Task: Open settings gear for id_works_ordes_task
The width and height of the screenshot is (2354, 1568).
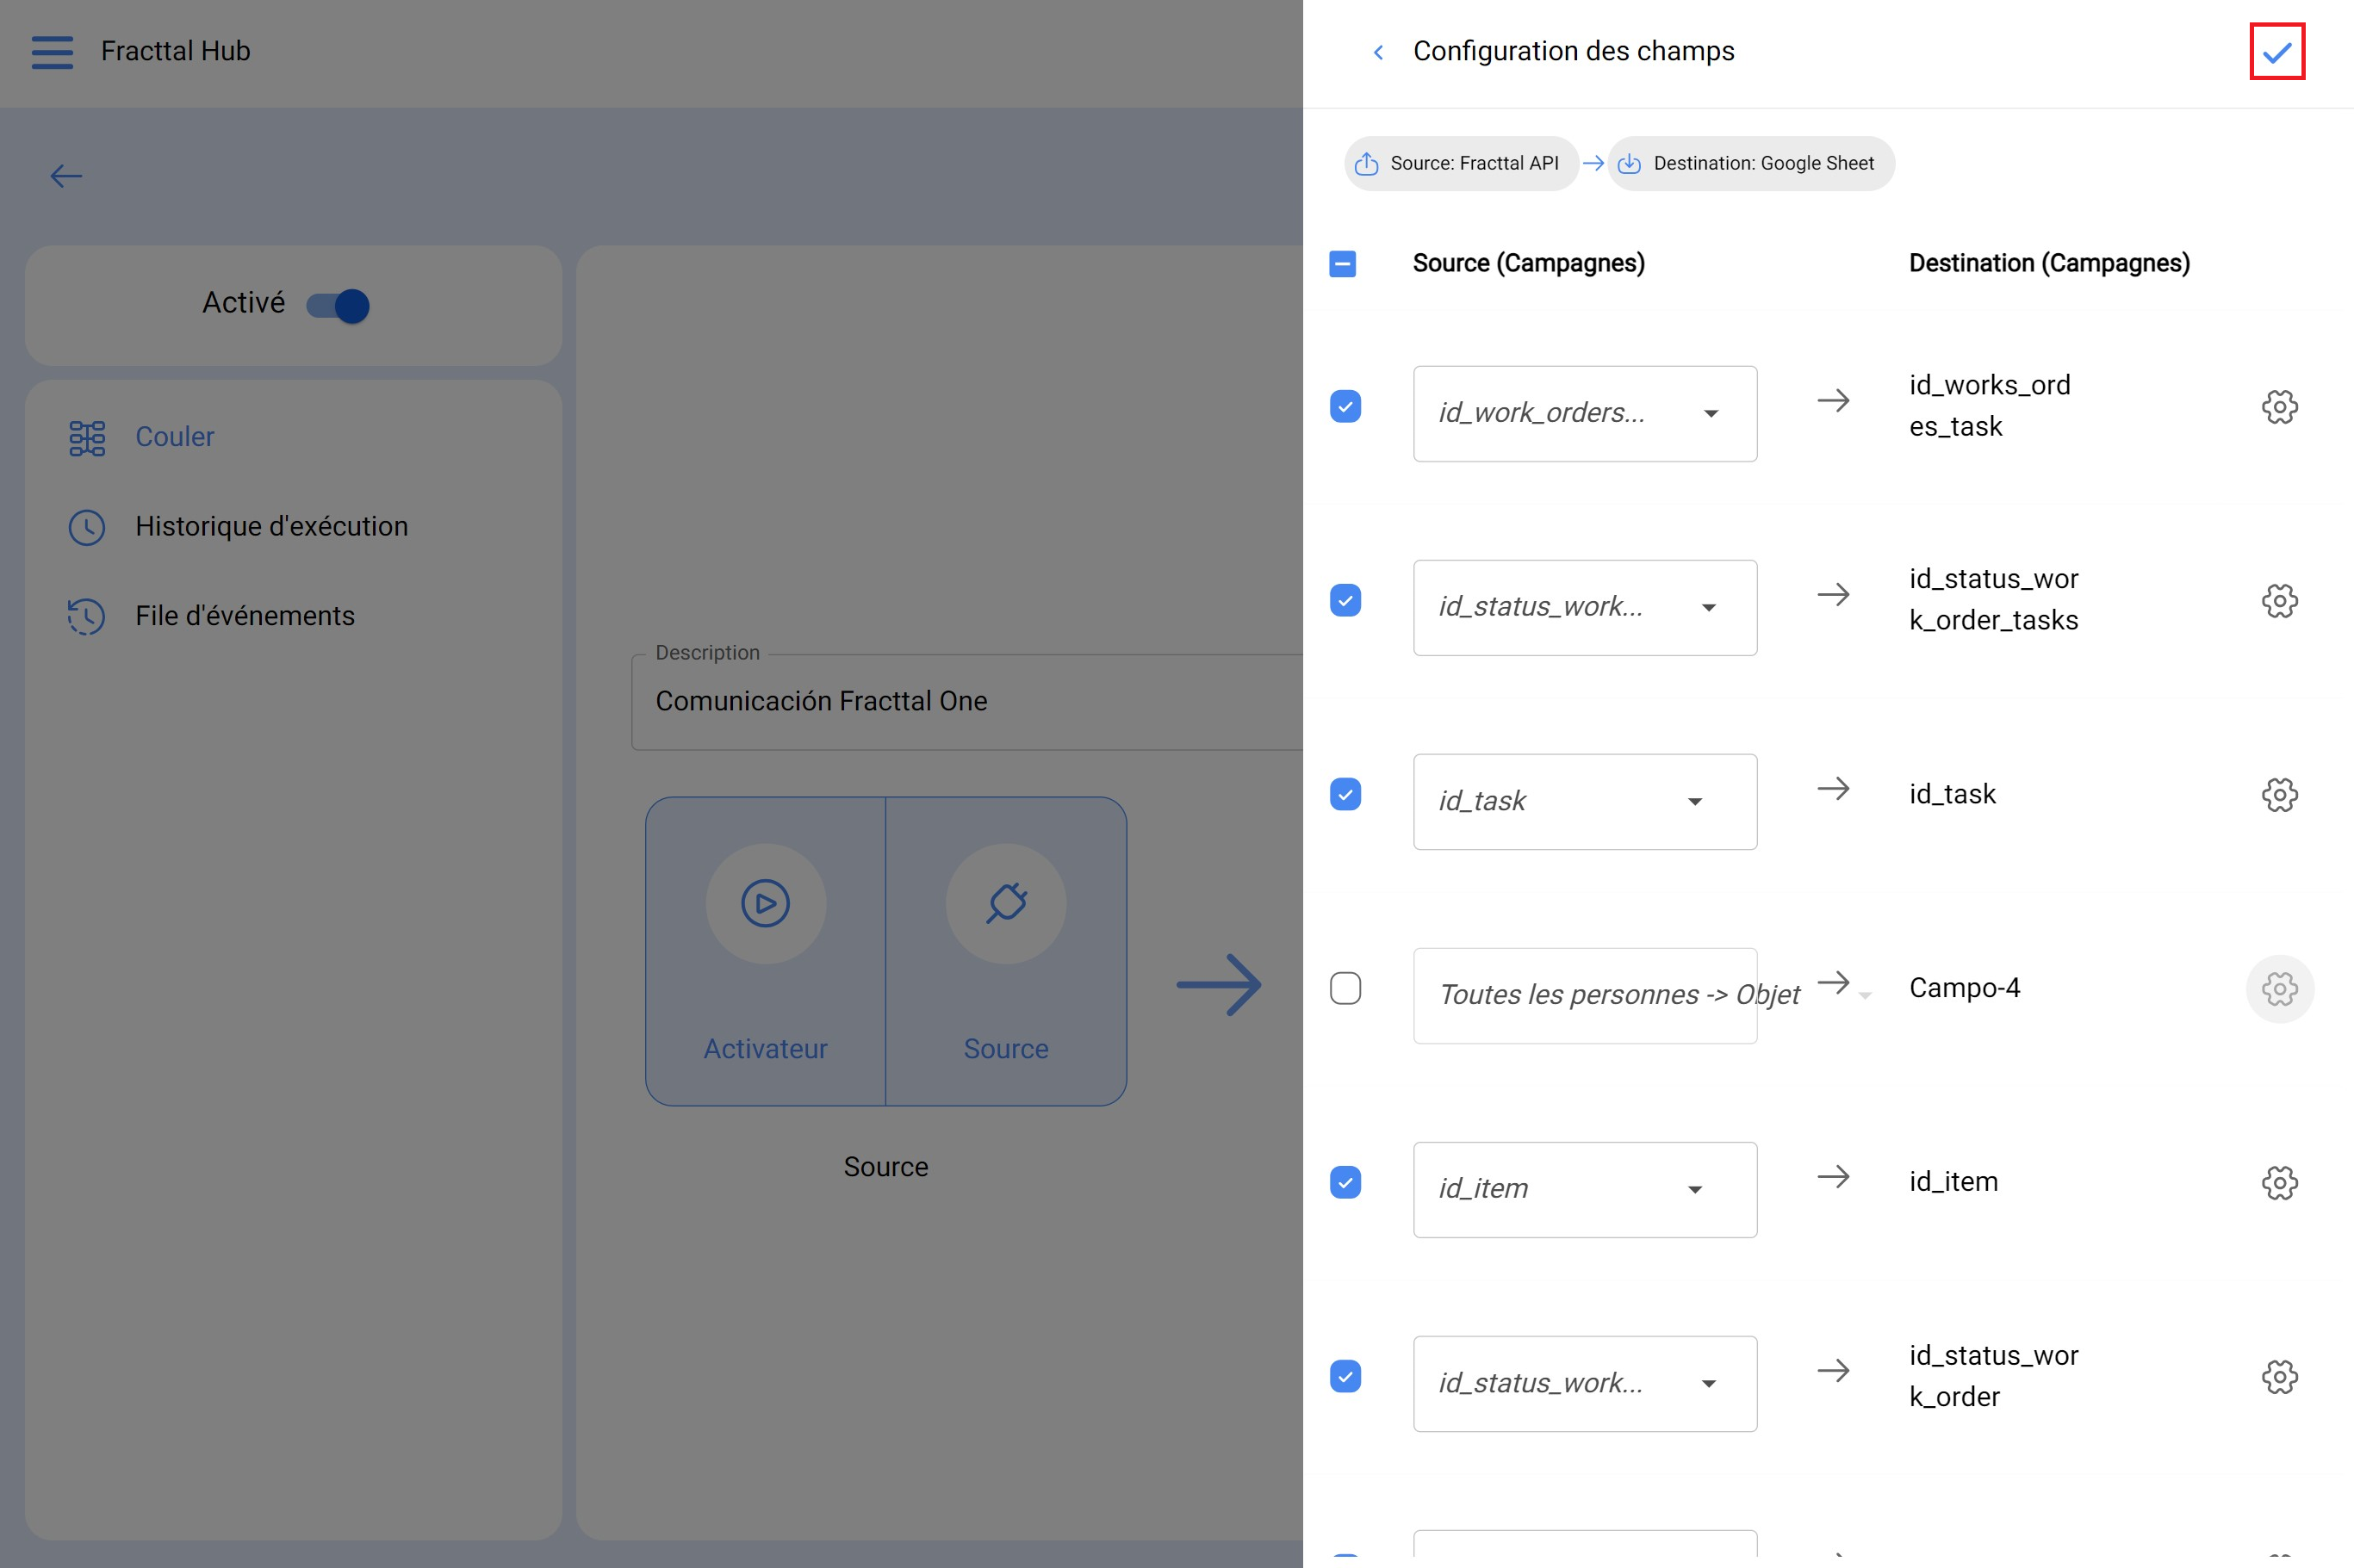Action: pos(2279,406)
